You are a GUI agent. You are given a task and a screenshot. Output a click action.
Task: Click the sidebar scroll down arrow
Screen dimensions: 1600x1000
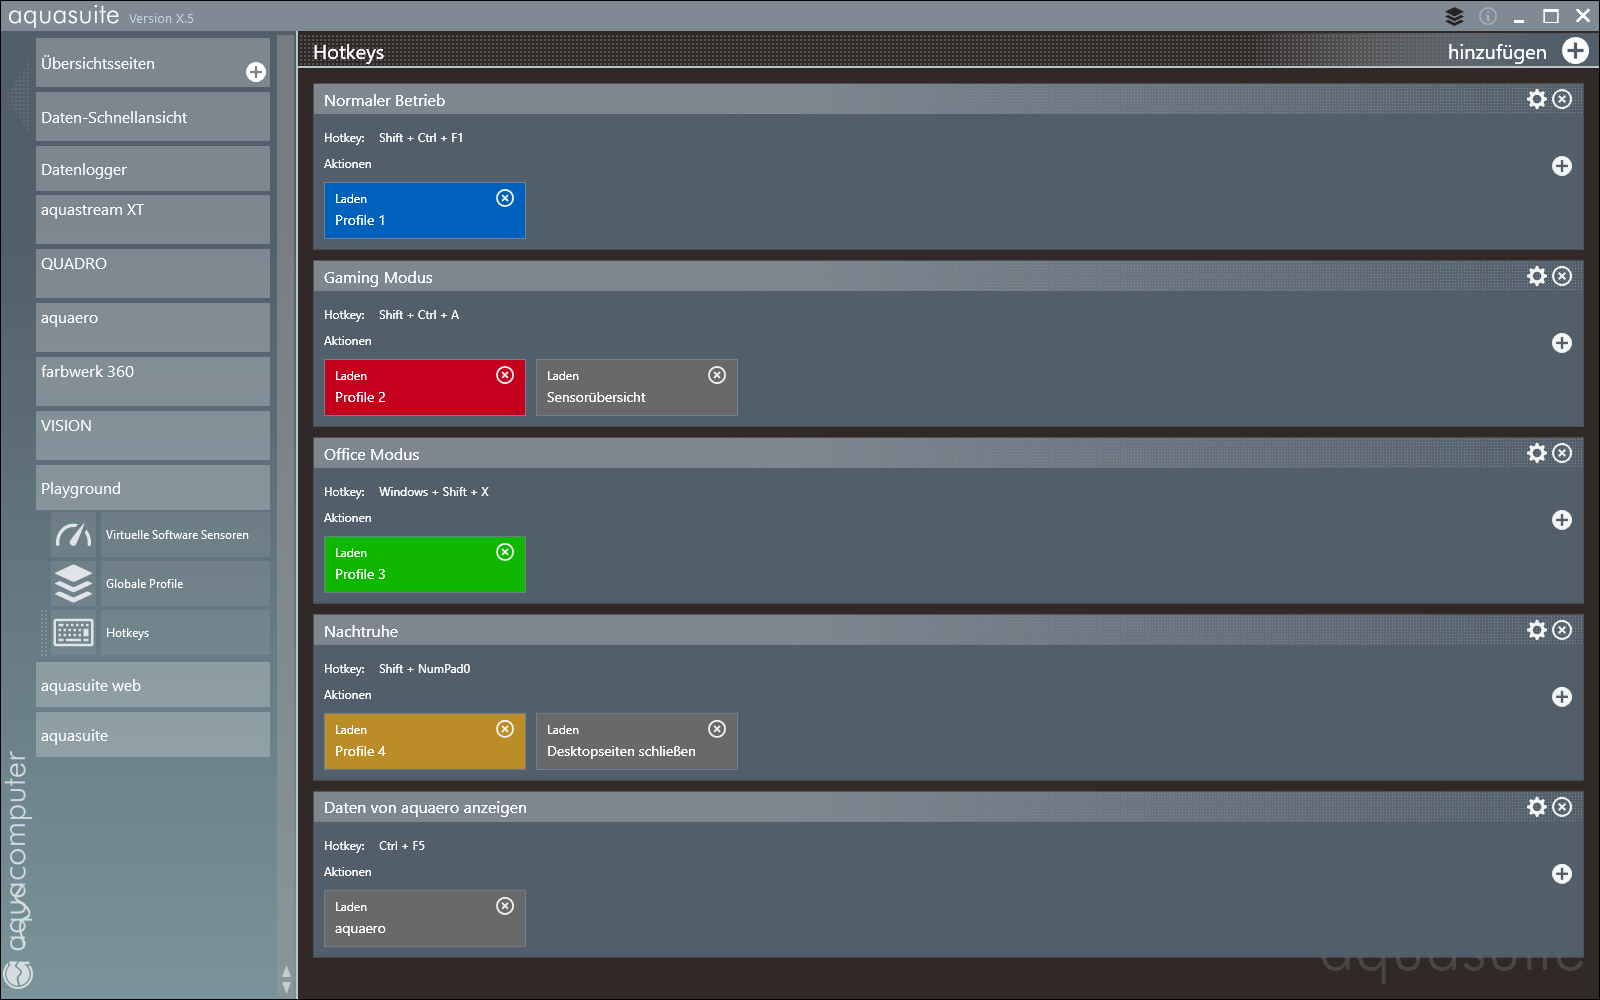pyautogui.click(x=287, y=988)
